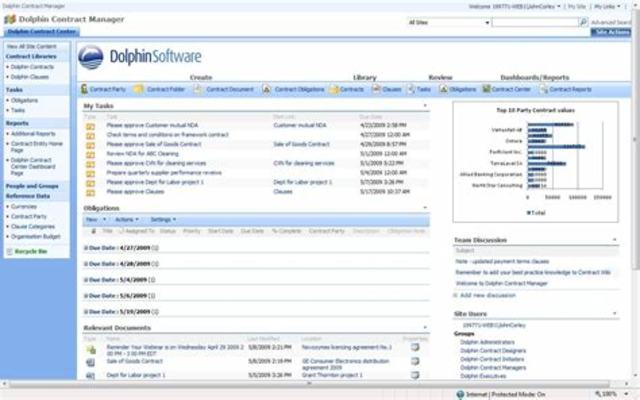Click properties icon for Sale of Goods Contract row
Image resolution: width=640 pixels, height=400 pixels.
click(415, 361)
